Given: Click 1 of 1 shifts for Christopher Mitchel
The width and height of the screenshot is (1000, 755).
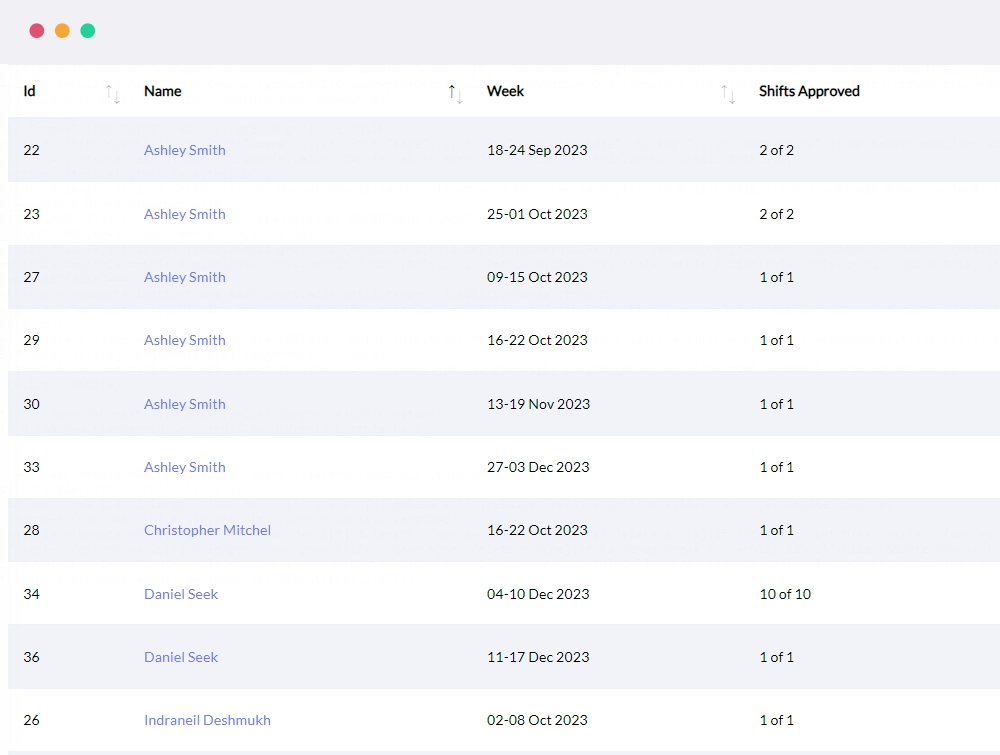Looking at the screenshot, I should coord(776,530).
